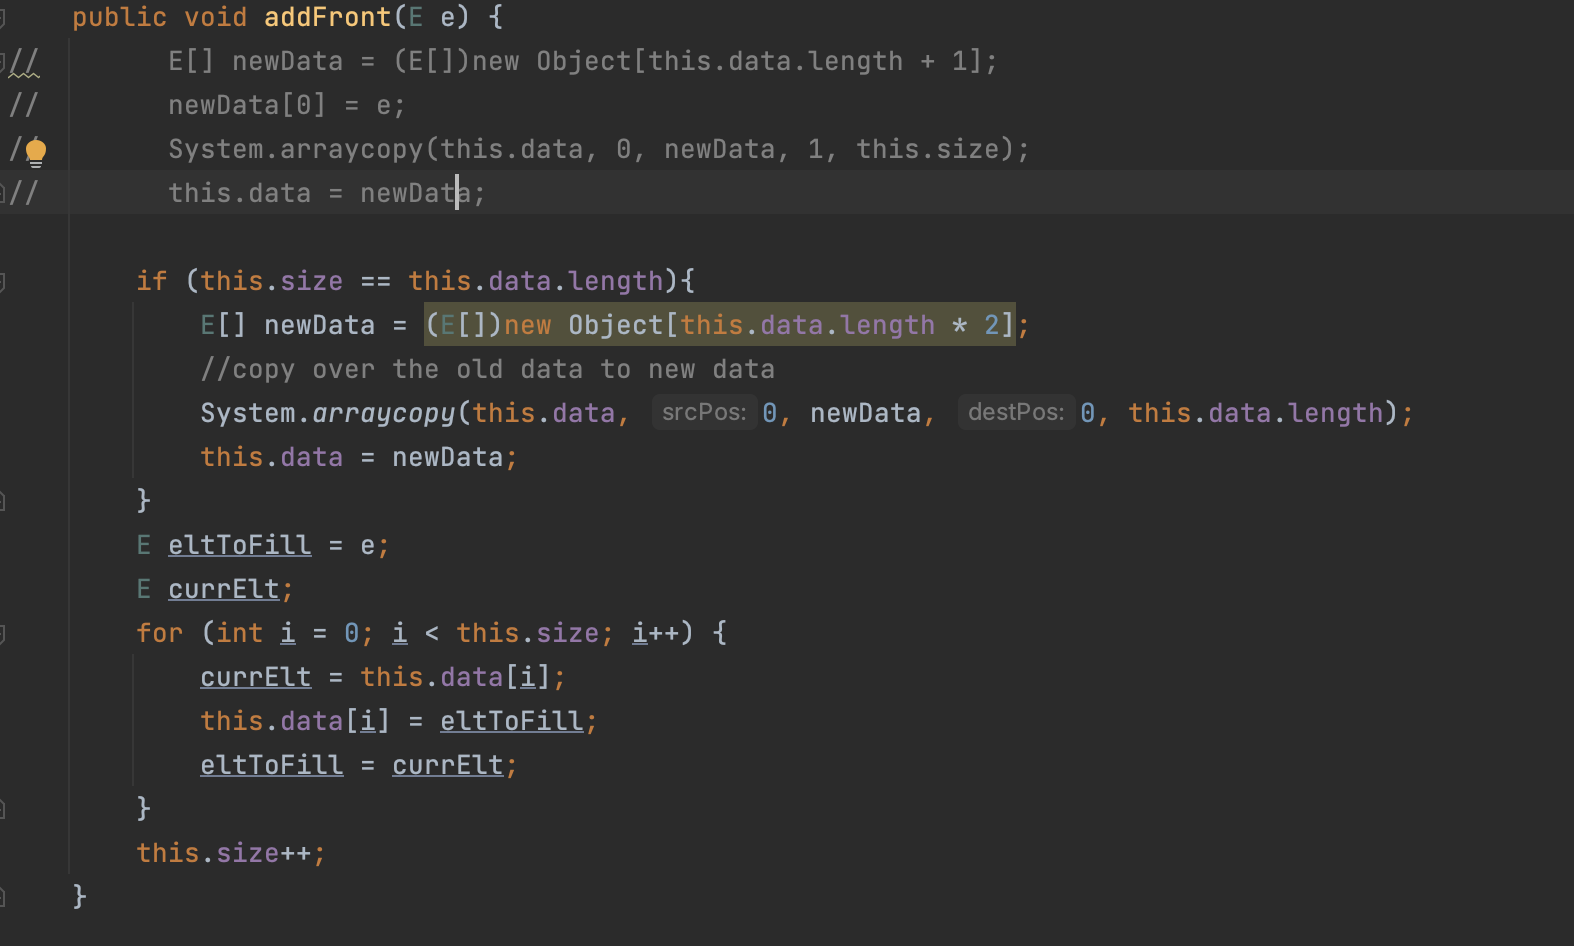This screenshot has width=1574, height=946.
Task: Click the destPos parameter hint
Action: pyautogui.click(x=1015, y=413)
